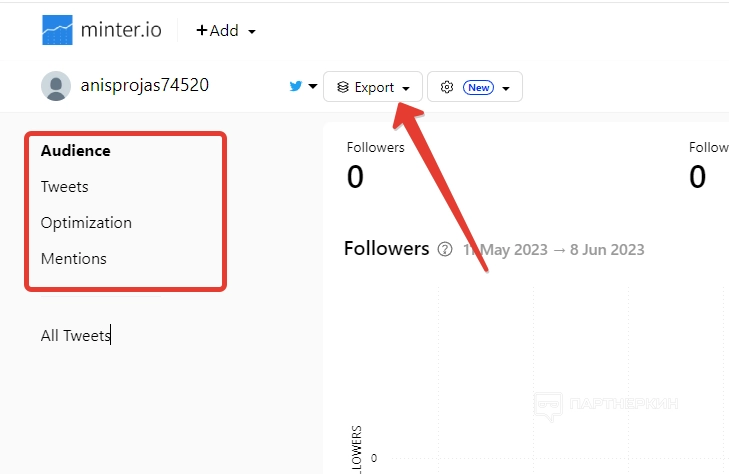This screenshot has height=474, width=729.
Task: Select Optimization in the sidebar
Action: (86, 222)
